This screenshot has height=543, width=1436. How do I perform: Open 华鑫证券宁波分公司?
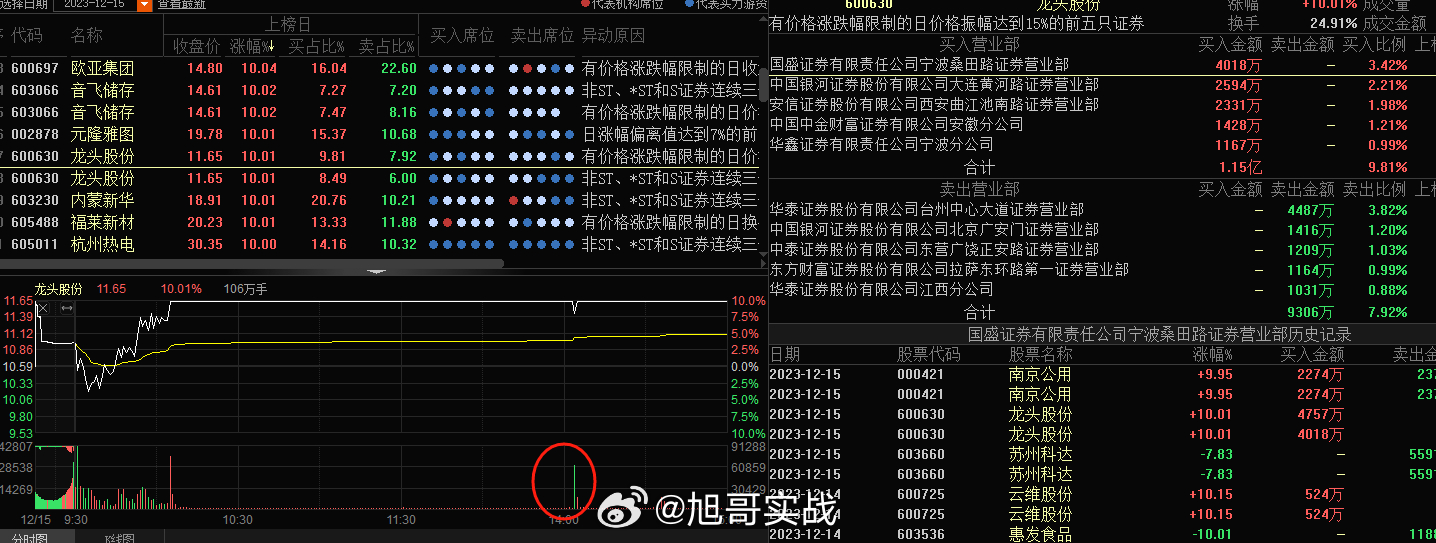click(882, 146)
